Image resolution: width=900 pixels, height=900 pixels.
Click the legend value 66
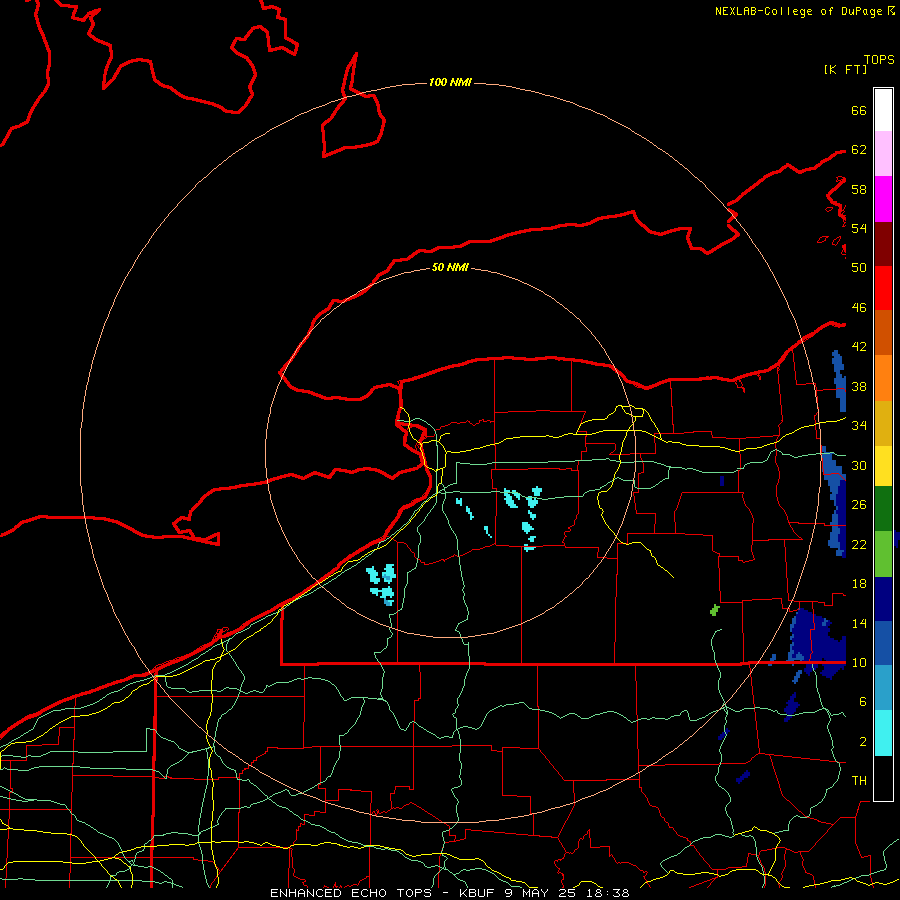pyautogui.click(x=859, y=110)
